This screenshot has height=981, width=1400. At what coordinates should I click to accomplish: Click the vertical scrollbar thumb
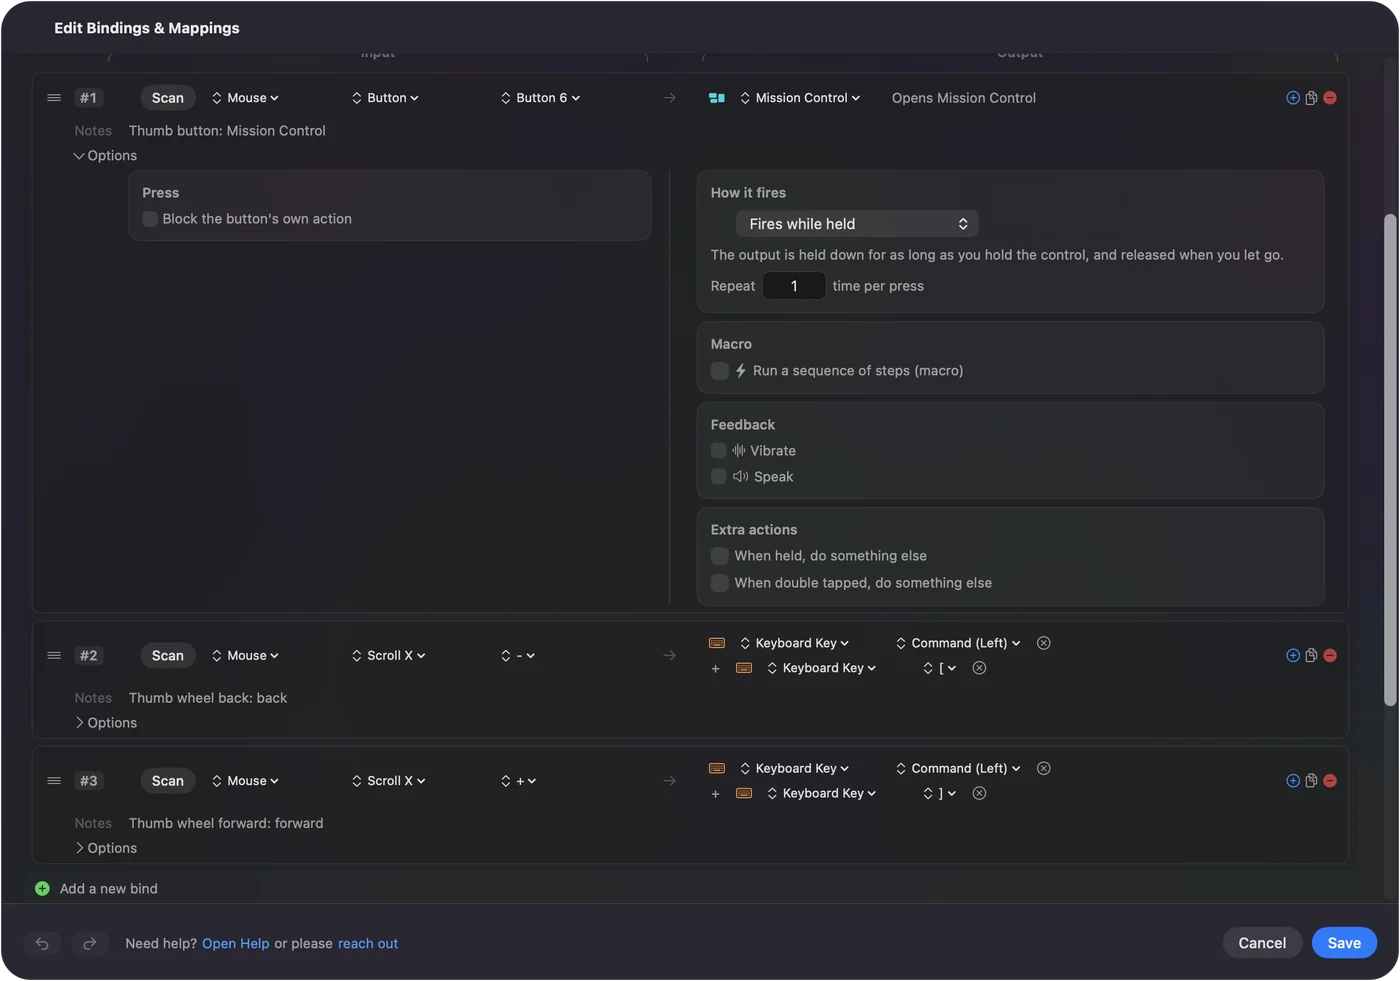[1390, 460]
